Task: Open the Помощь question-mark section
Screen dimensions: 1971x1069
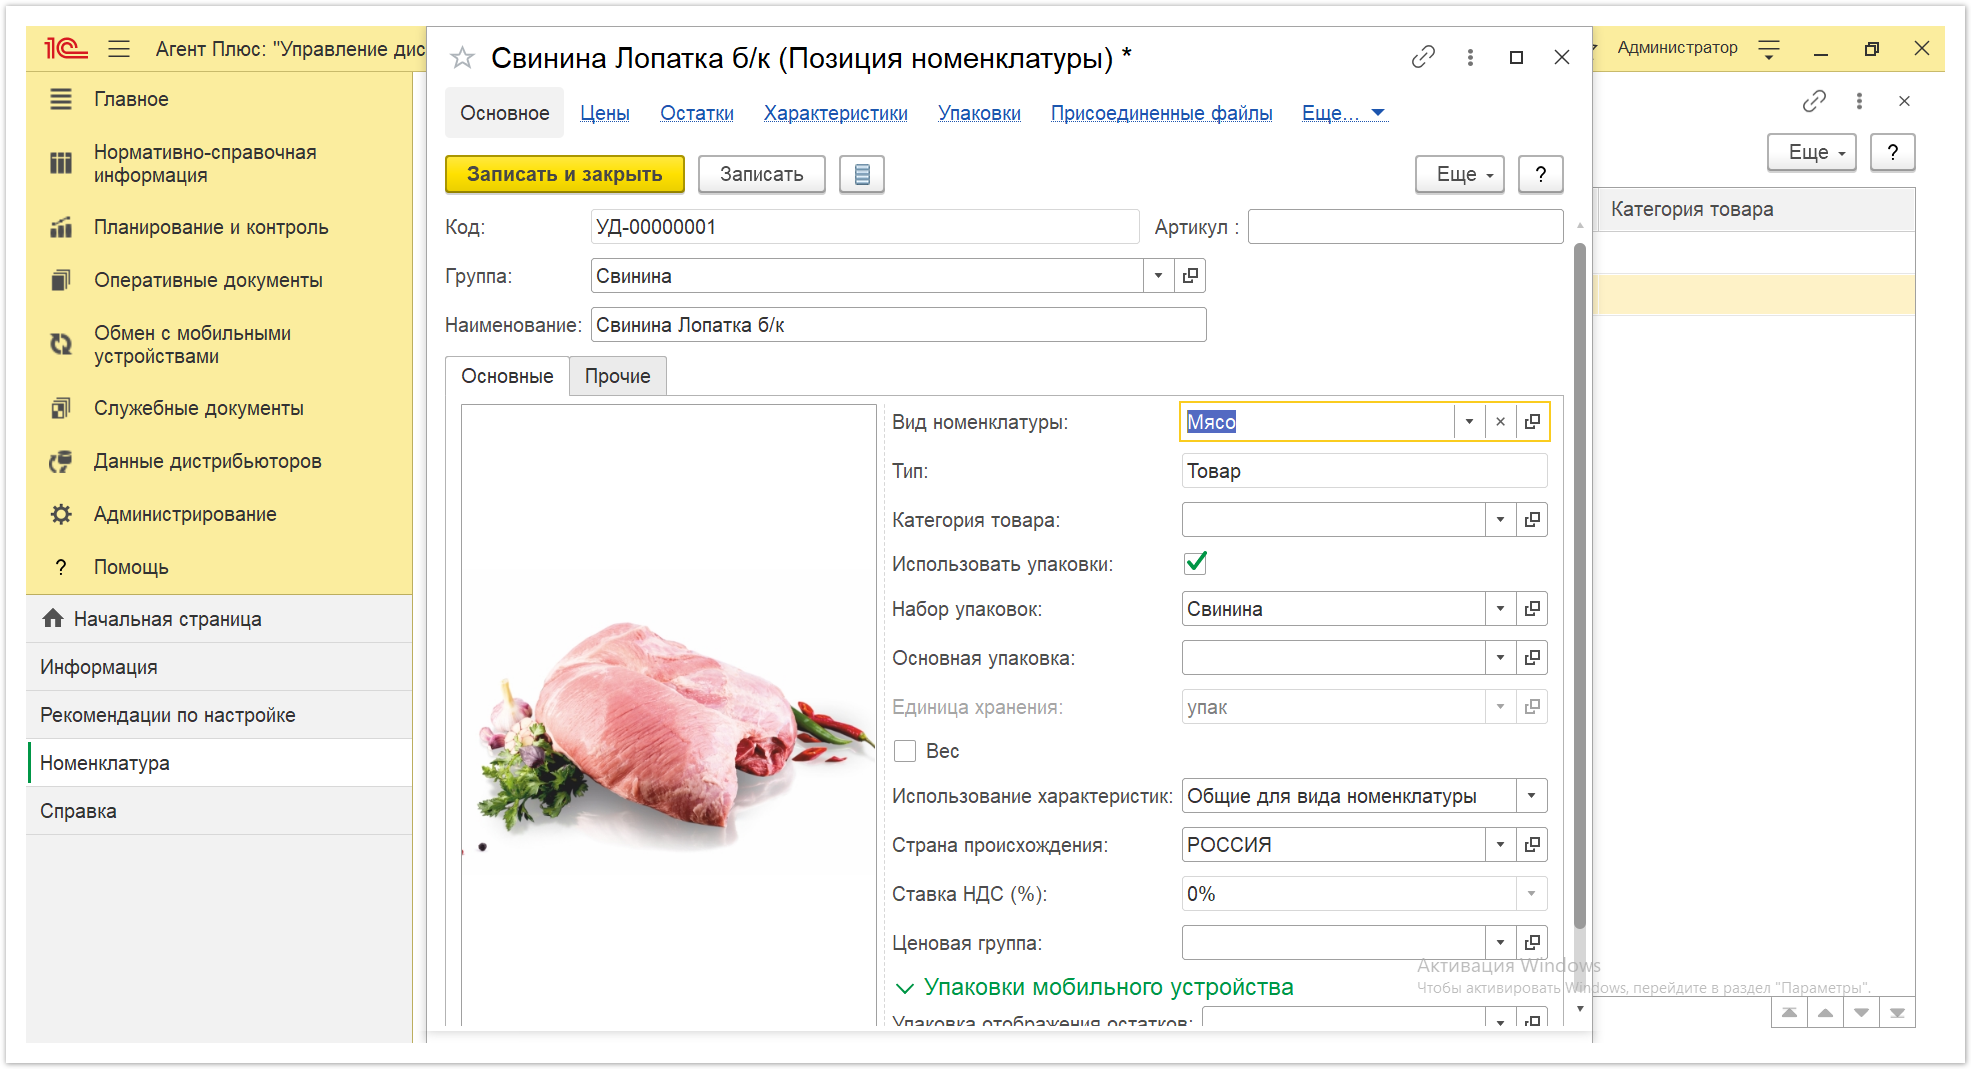Action: (x=131, y=567)
